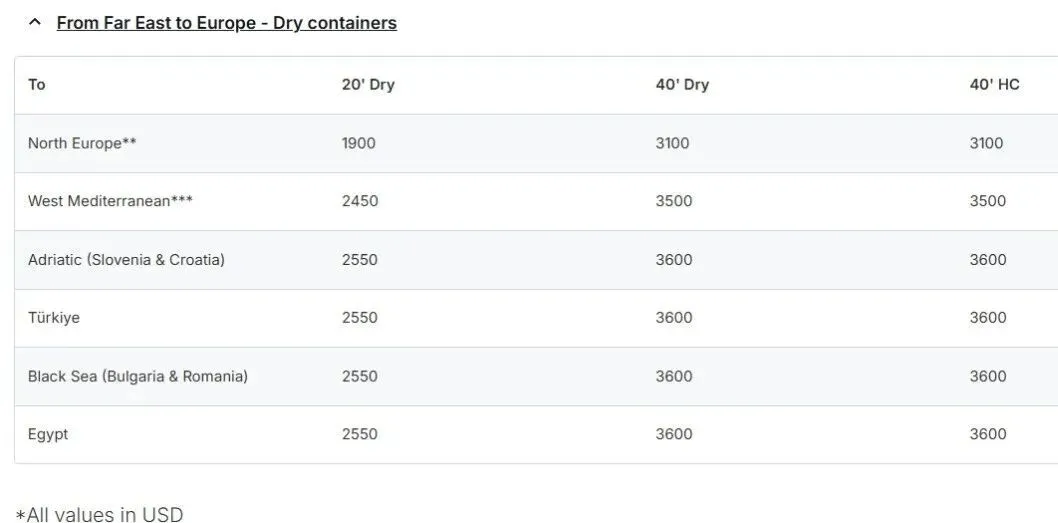Select the Türkiye row label

[54, 318]
